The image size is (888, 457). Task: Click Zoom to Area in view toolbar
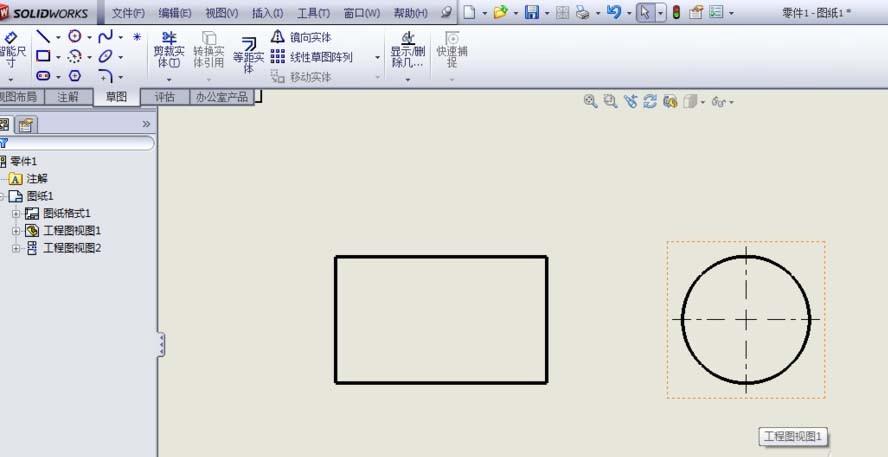tap(610, 101)
